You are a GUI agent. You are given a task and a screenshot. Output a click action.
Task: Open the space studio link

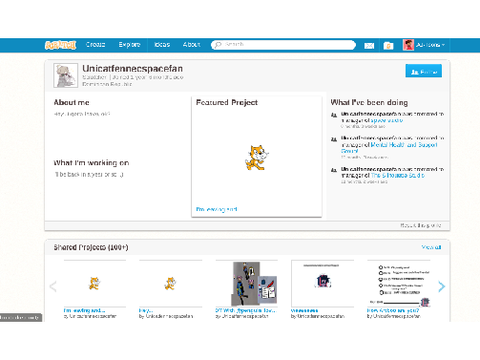pyautogui.click(x=387, y=120)
